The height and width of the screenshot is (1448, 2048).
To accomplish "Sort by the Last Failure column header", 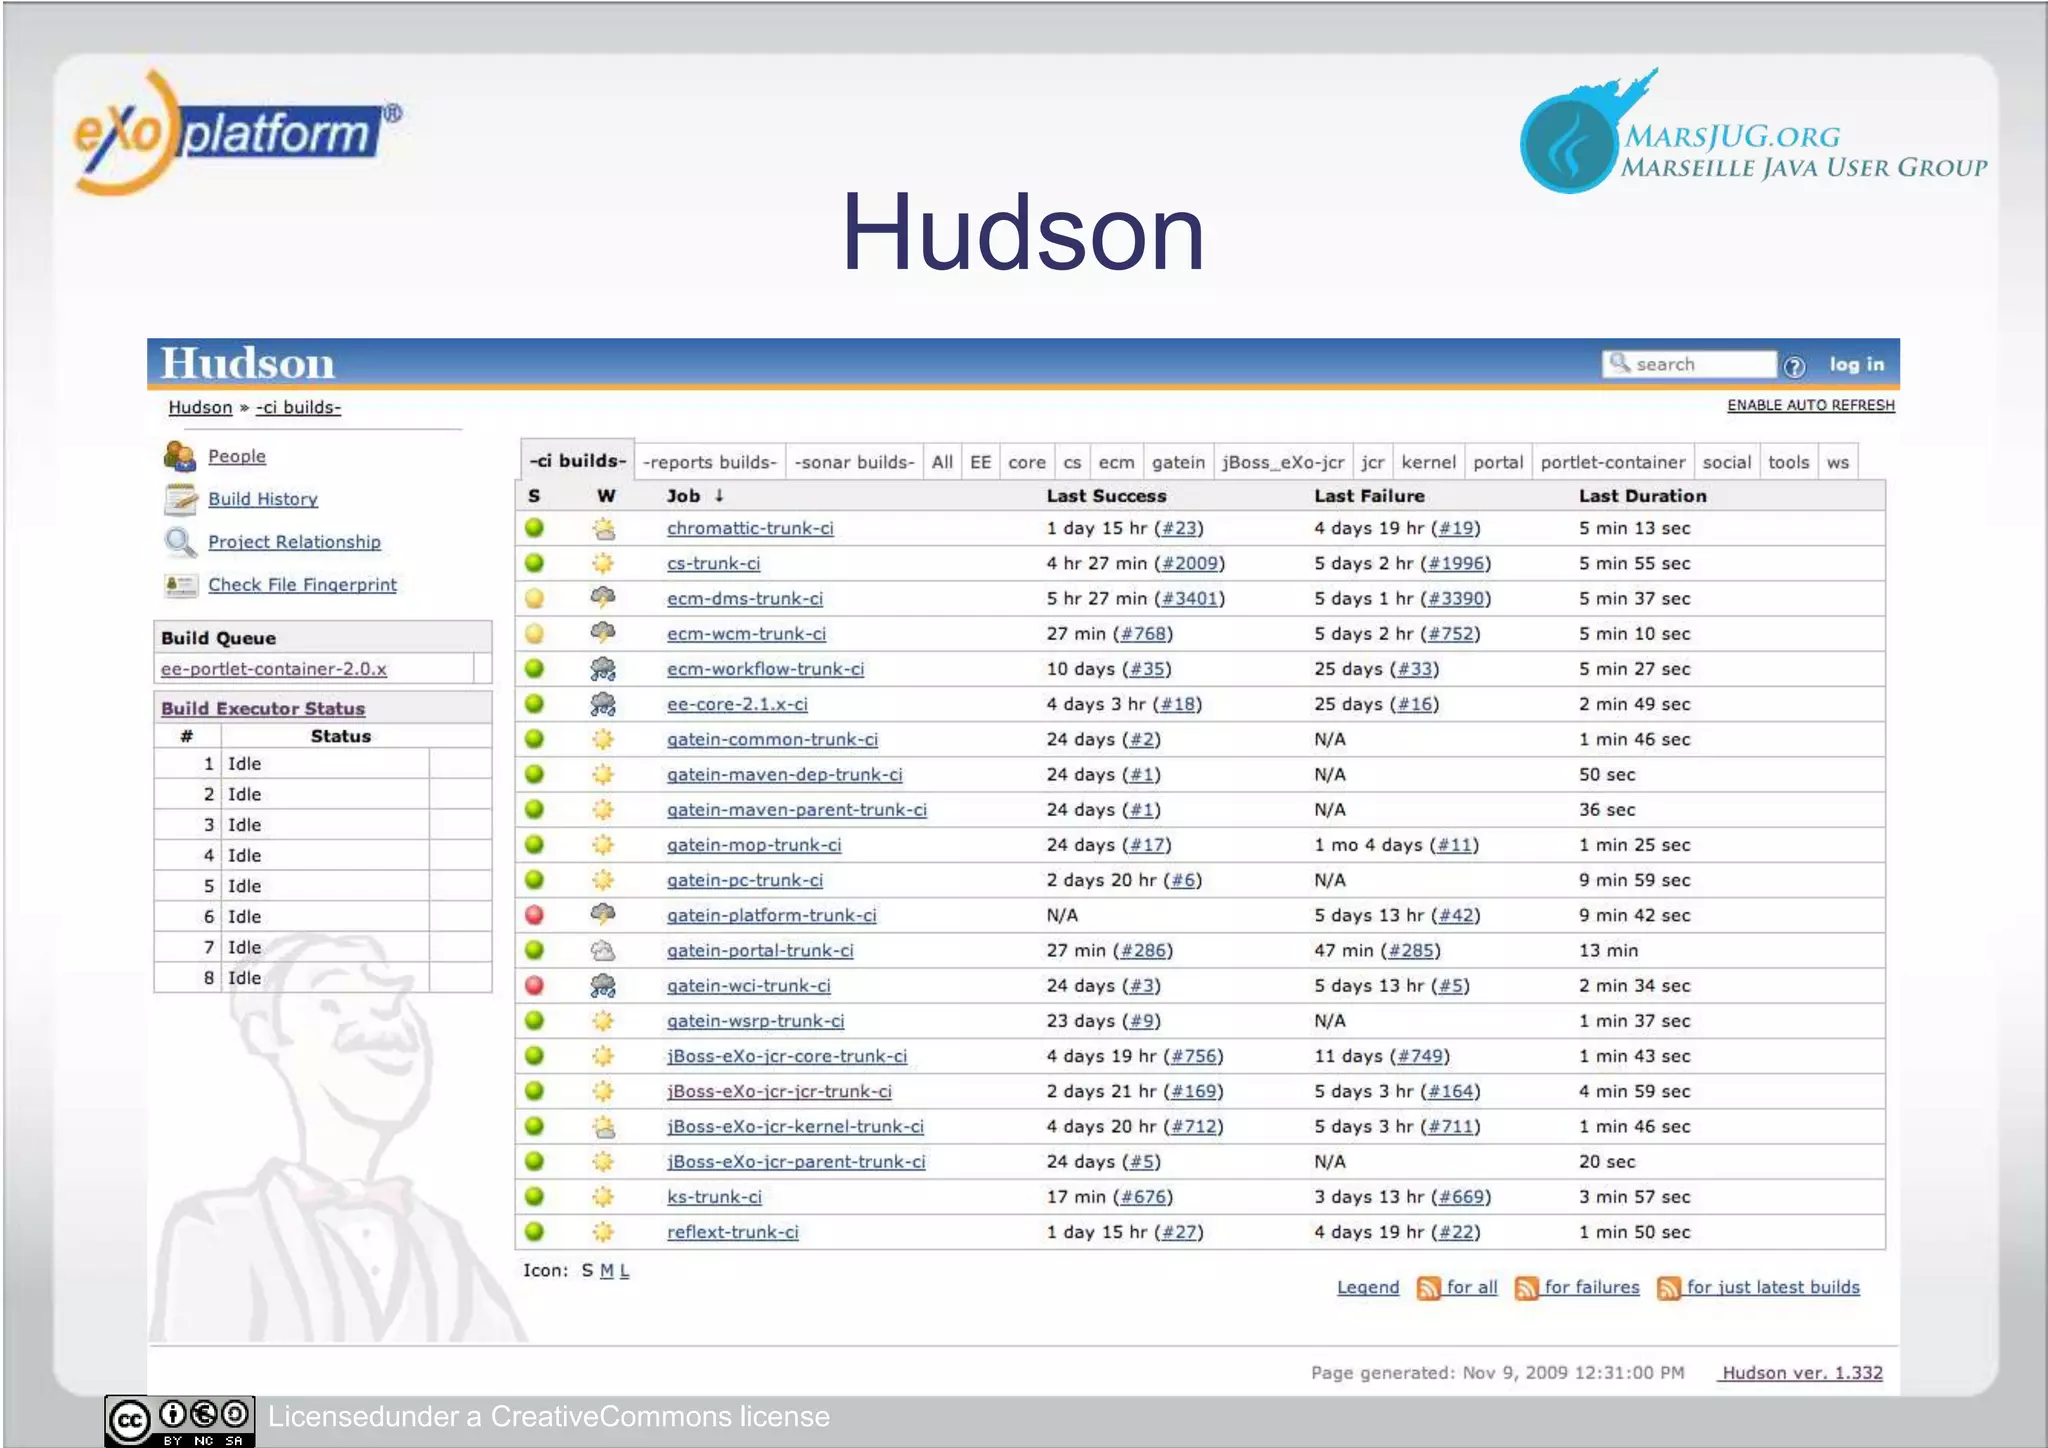I will click(1369, 496).
